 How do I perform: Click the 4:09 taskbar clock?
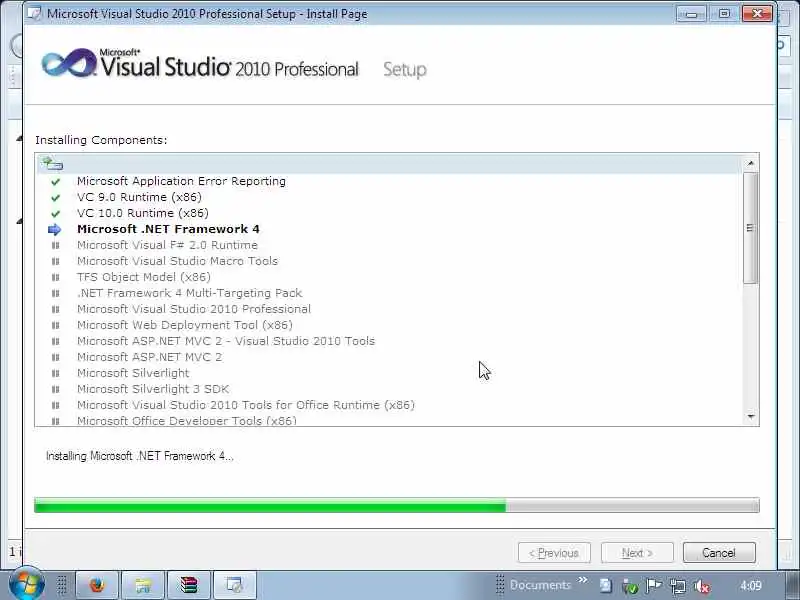pos(751,585)
